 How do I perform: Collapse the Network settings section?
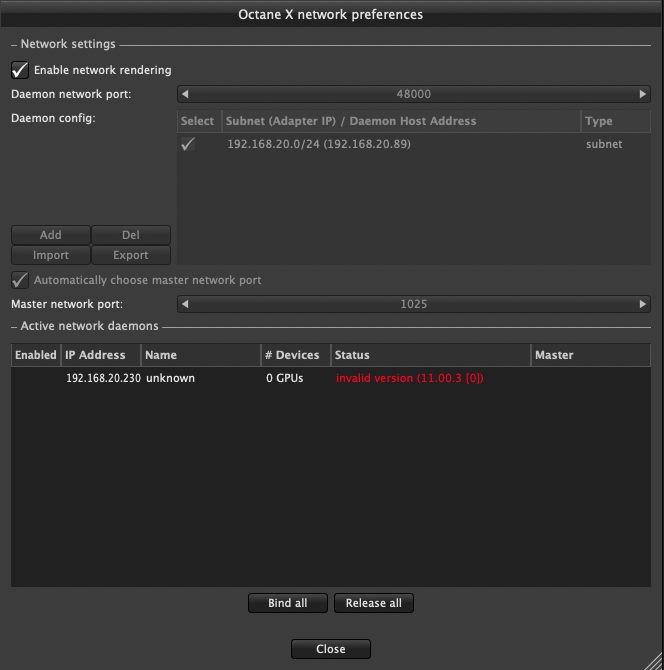pos(14,44)
